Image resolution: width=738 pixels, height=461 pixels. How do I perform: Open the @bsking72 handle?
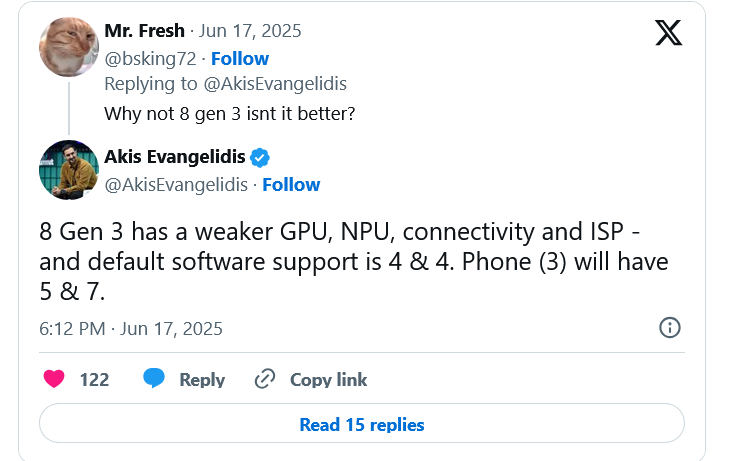coord(150,59)
